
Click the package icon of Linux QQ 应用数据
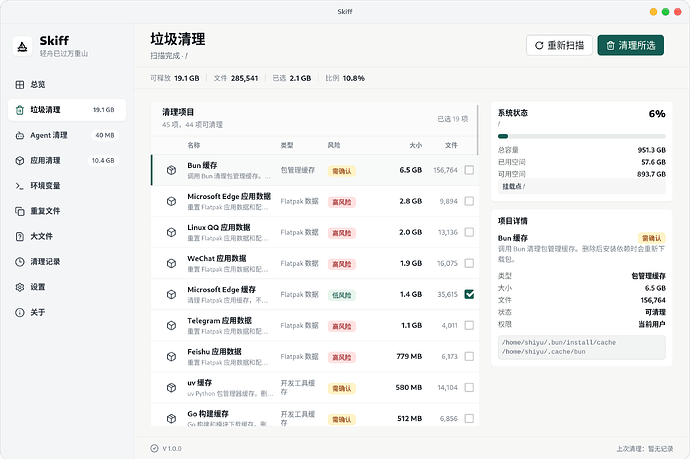172,232
